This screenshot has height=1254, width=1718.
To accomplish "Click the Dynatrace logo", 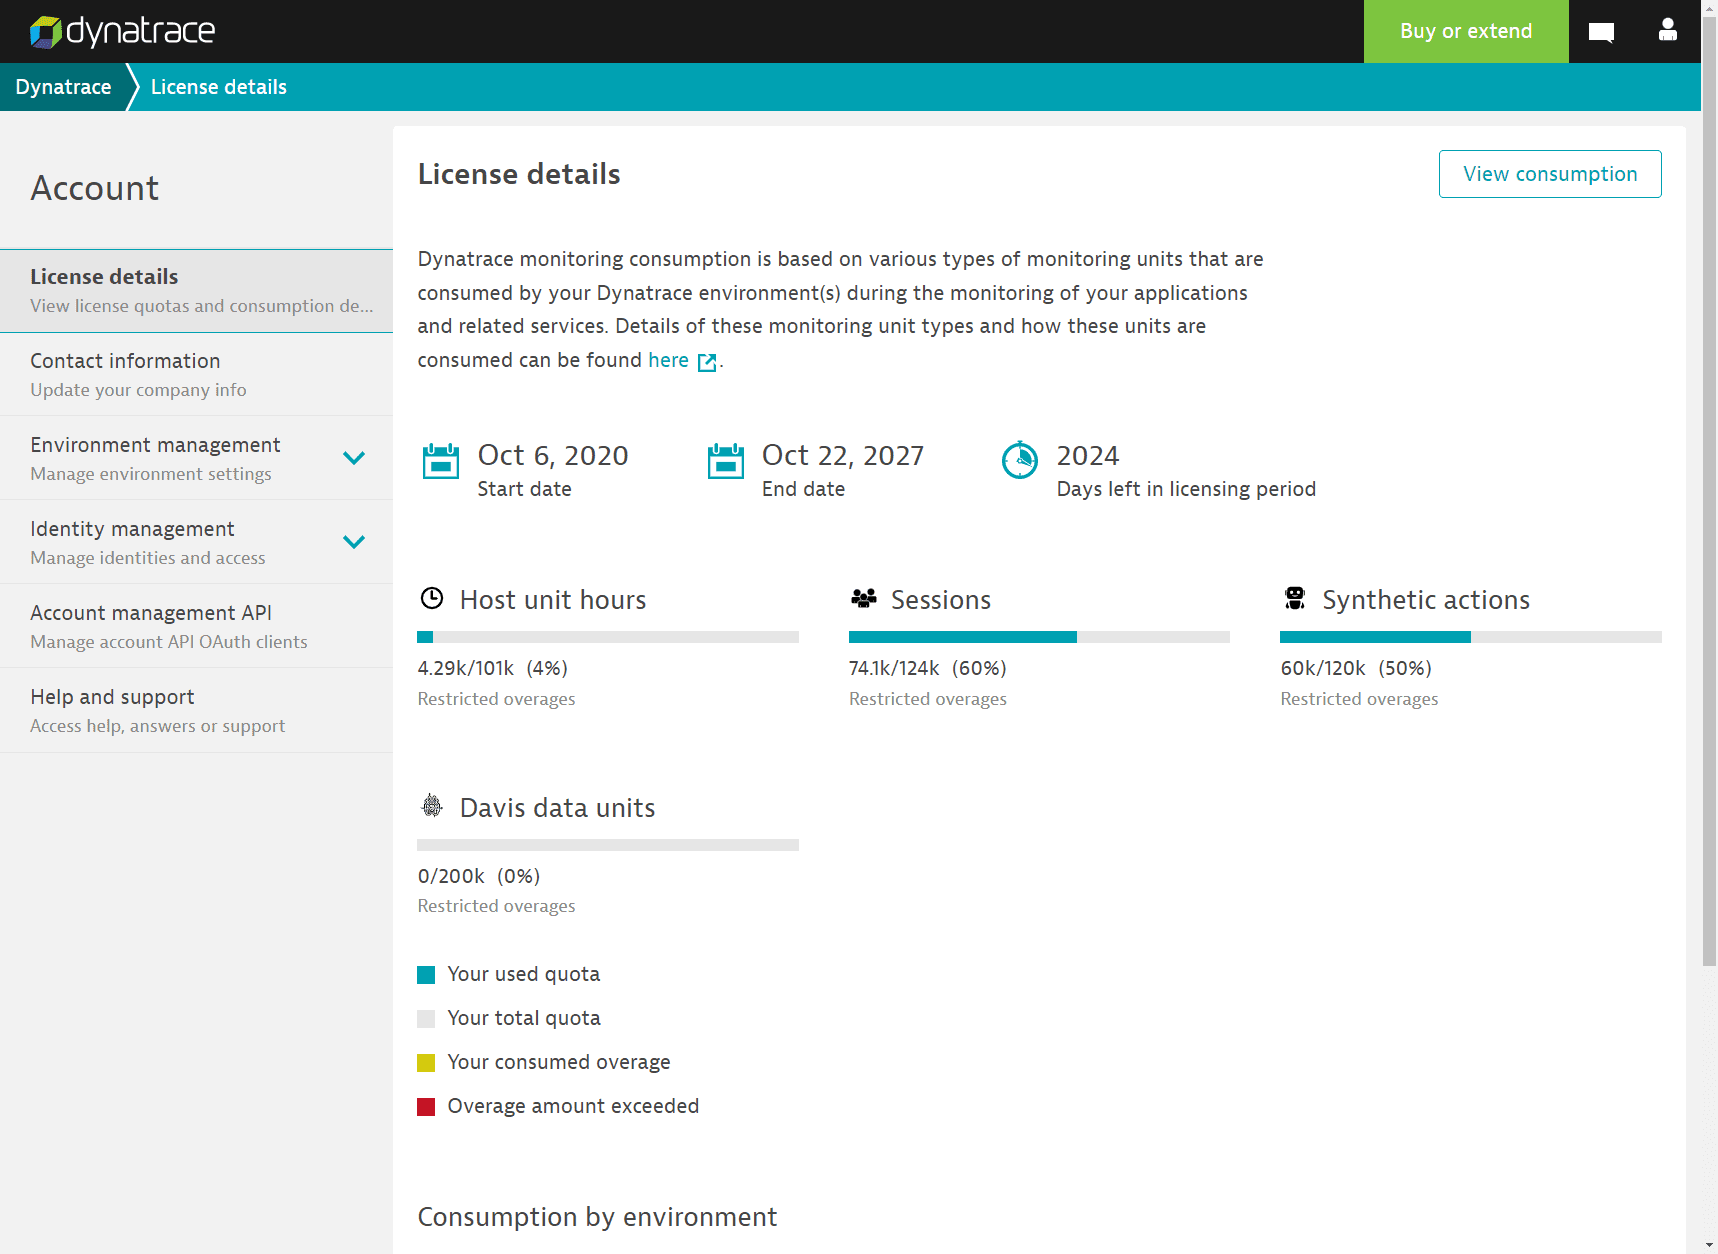I will [x=122, y=32].
